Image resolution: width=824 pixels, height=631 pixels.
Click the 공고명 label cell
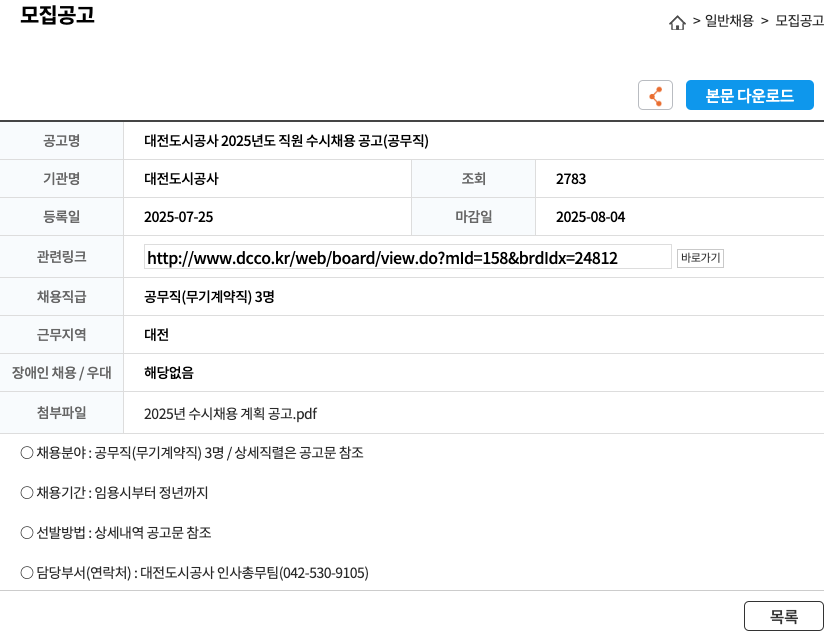[61, 141]
